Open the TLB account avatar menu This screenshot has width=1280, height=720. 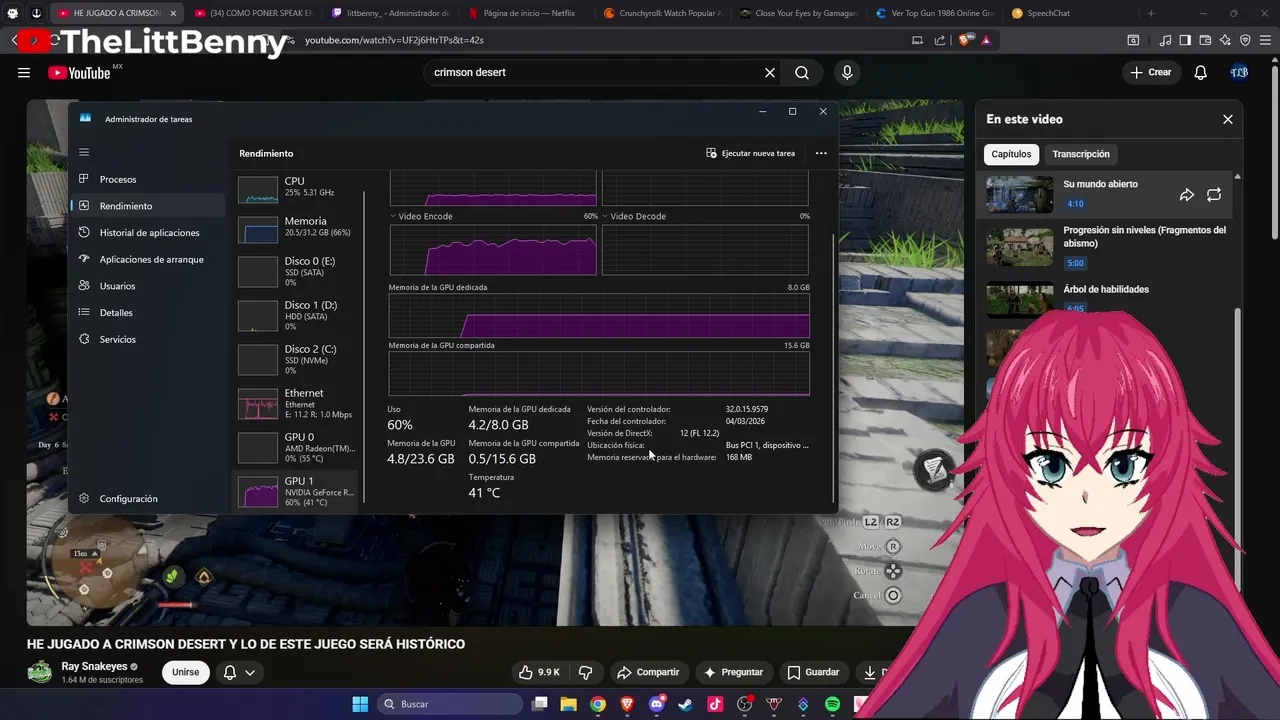1239,72
